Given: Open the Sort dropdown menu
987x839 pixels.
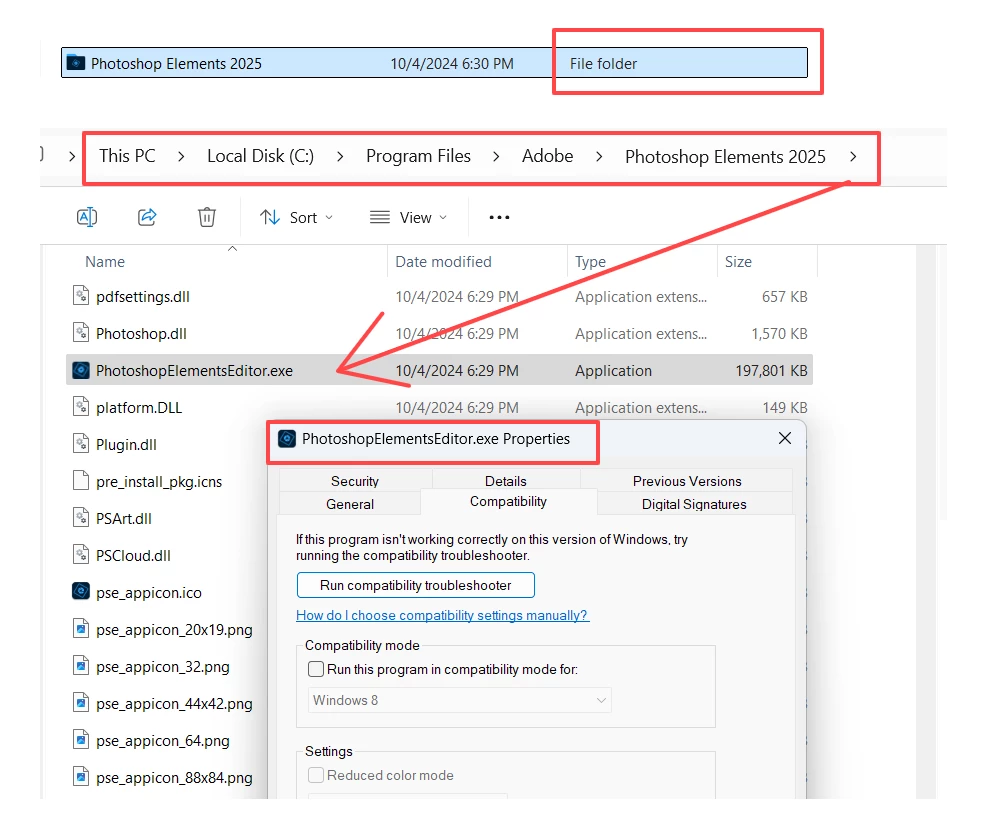Looking at the screenshot, I should pos(296,217).
